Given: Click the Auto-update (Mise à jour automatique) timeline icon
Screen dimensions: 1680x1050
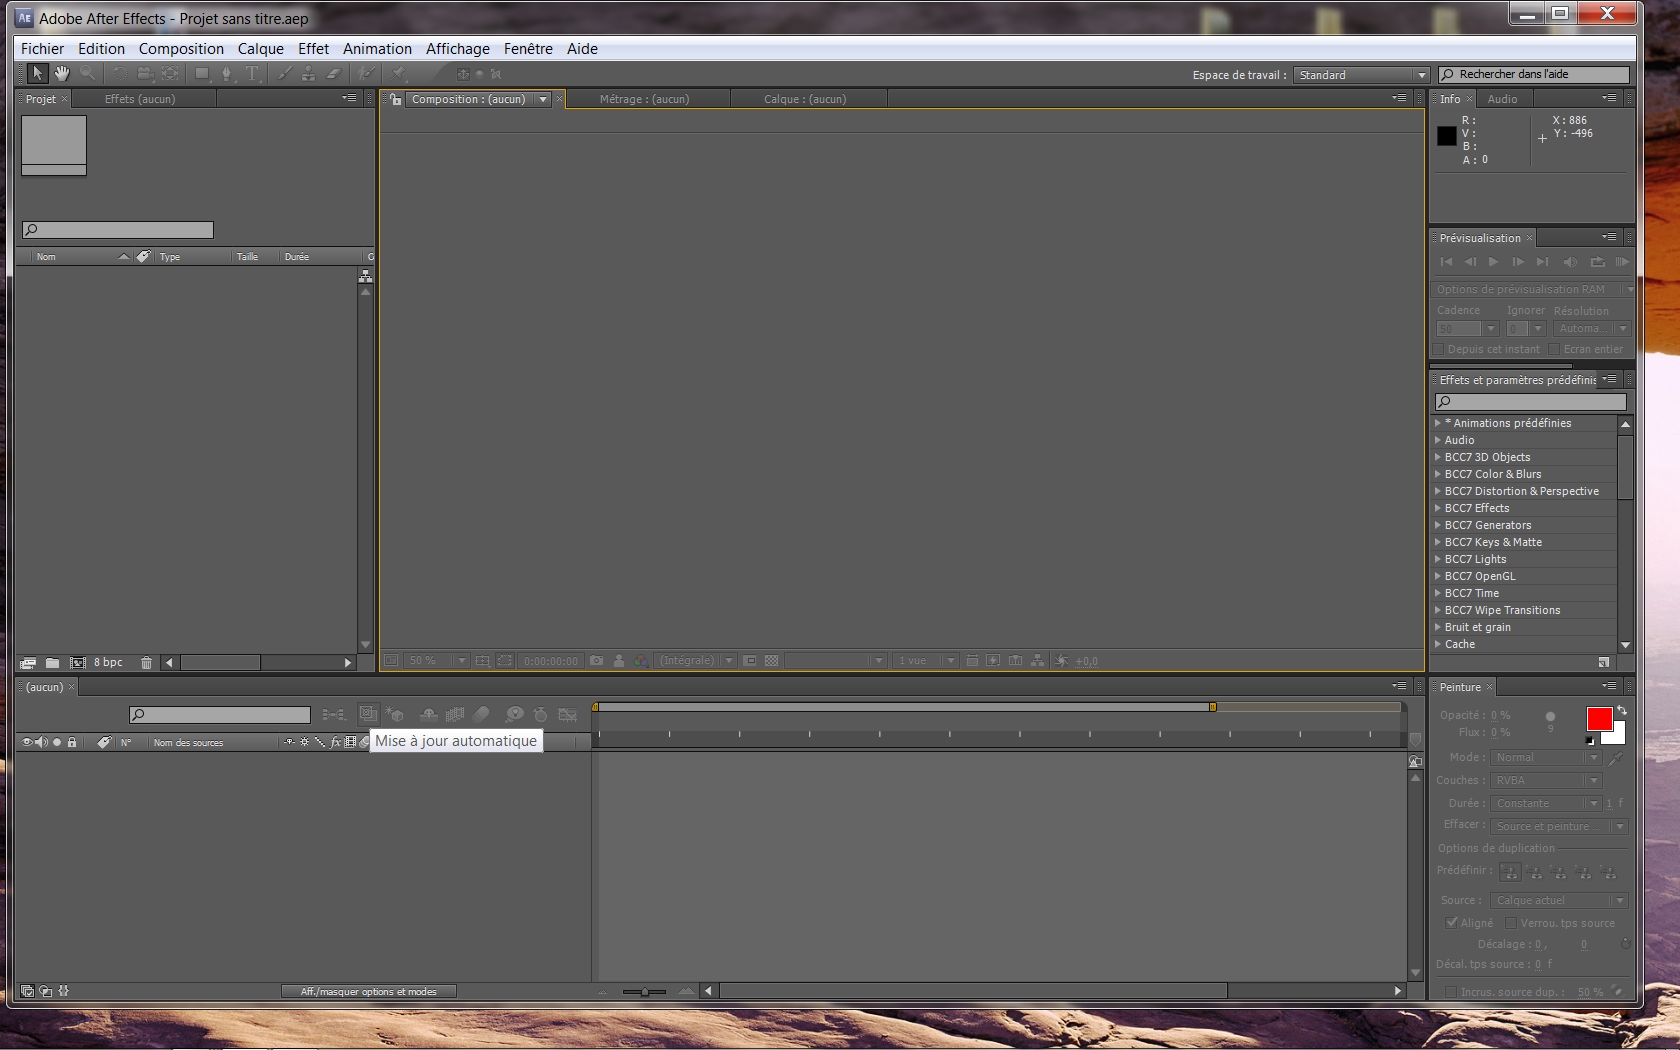Looking at the screenshot, I should [x=368, y=714].
